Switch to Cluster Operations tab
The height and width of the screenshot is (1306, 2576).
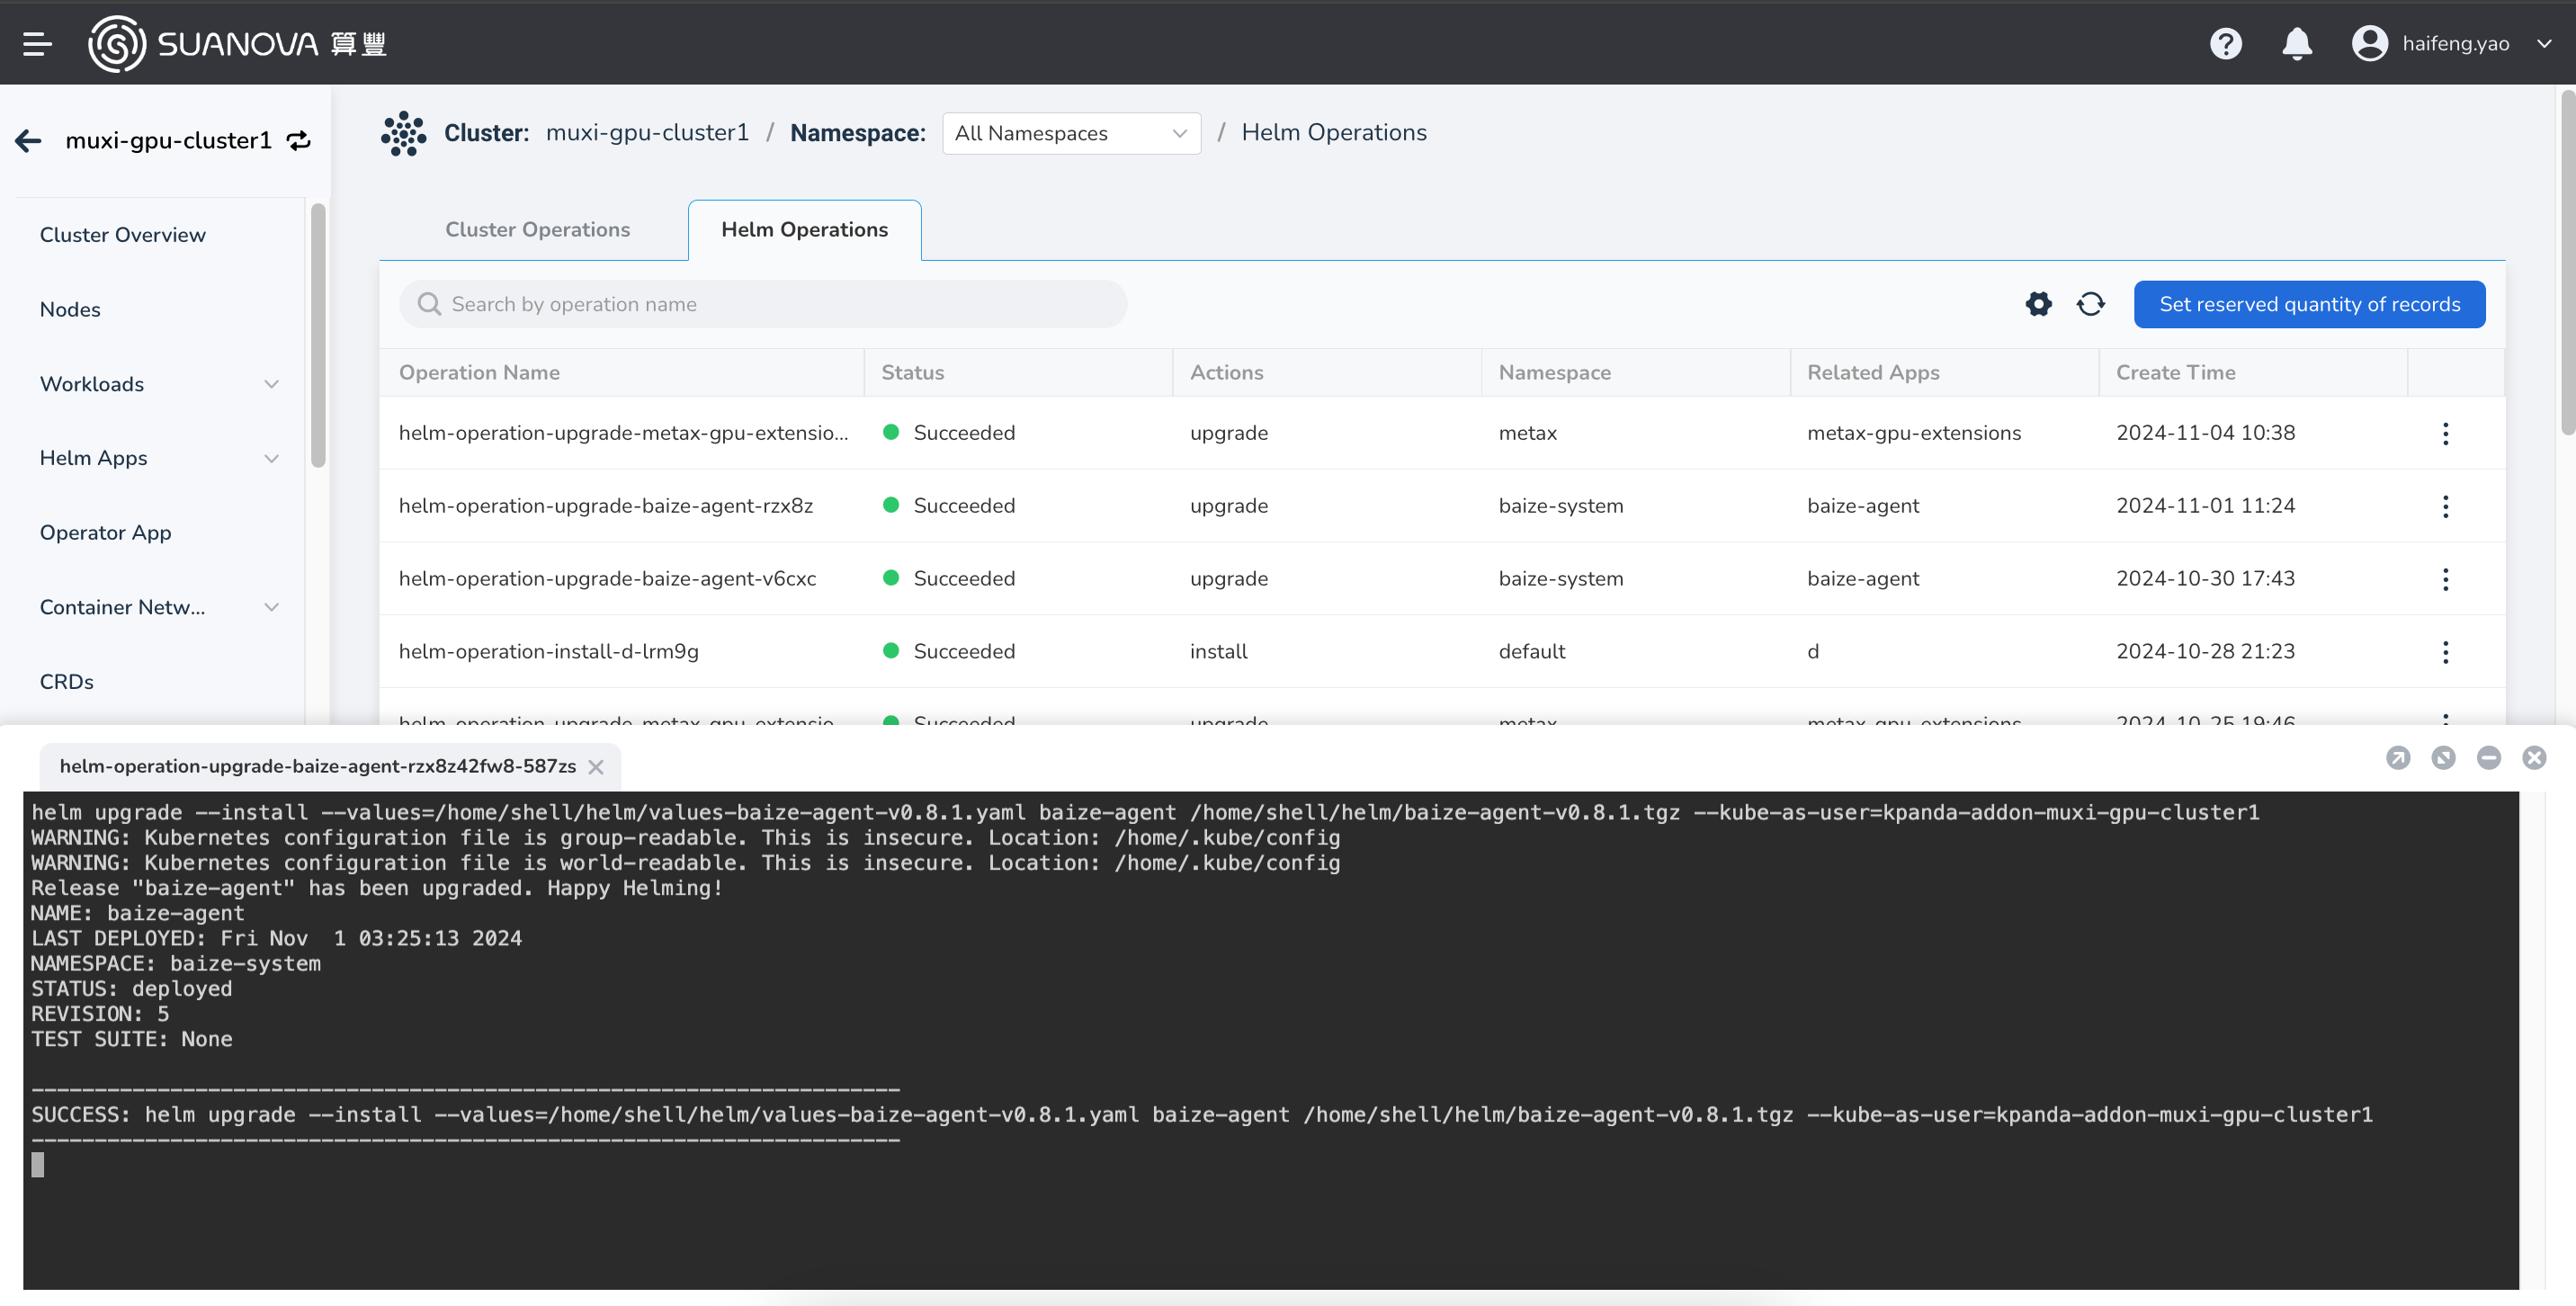point(538,230)
